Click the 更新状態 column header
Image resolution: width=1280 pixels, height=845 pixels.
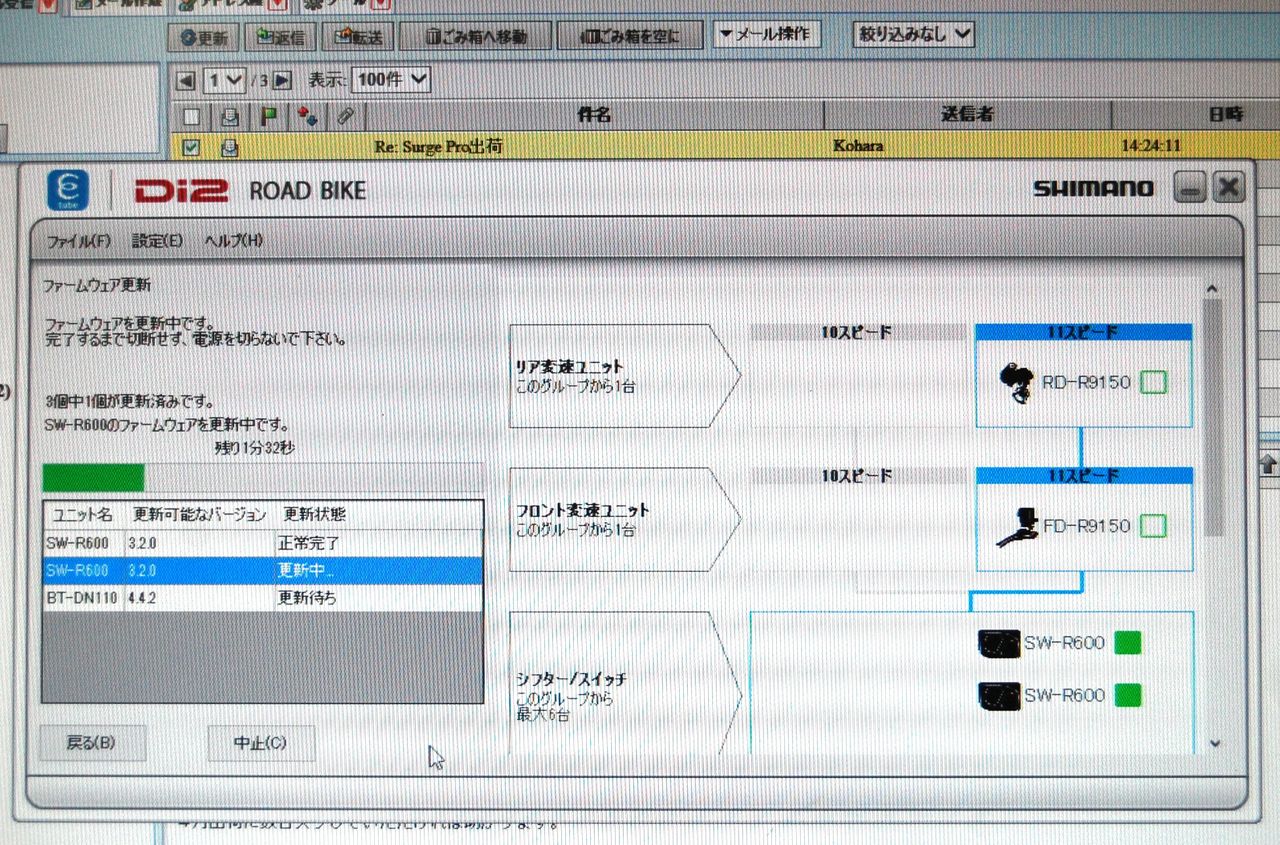point(315,515)
